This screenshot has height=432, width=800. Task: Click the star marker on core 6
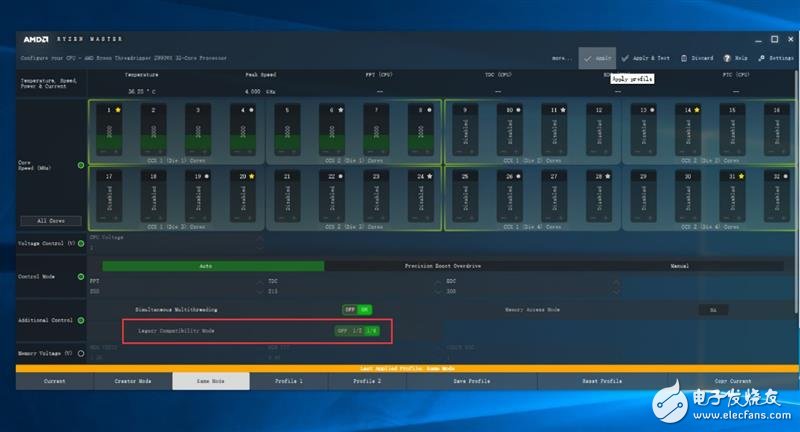click(340, 110)
